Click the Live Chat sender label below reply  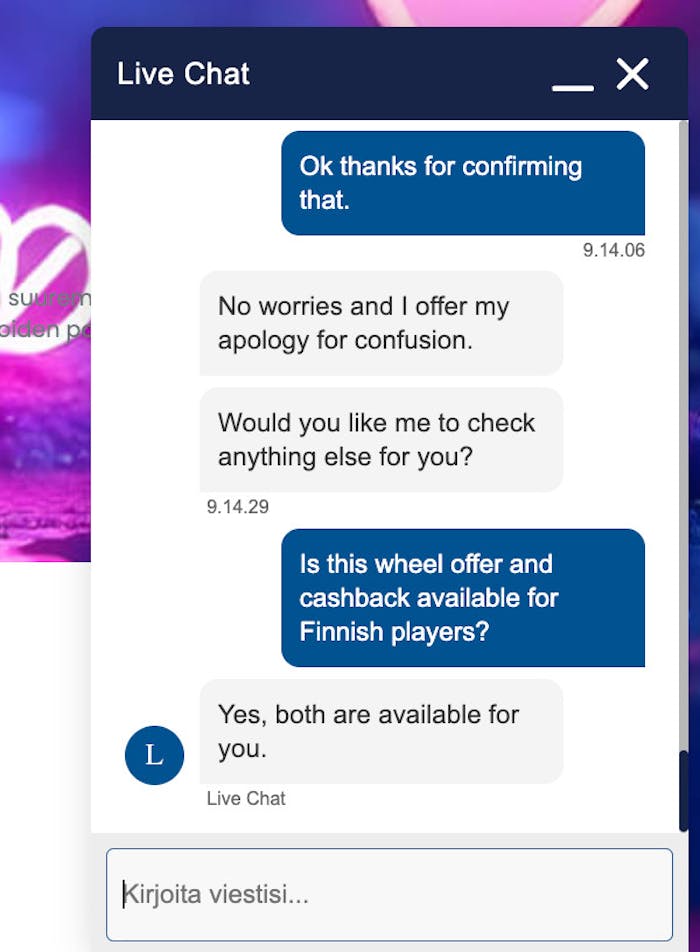tap(246, 798)
